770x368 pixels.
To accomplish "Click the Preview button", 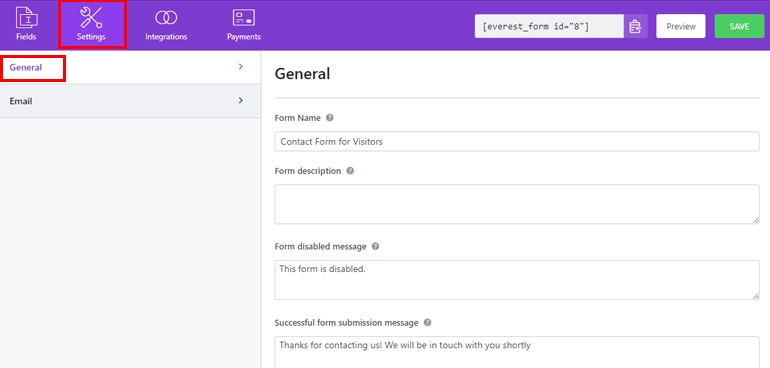I will click(x=681, y=26).
